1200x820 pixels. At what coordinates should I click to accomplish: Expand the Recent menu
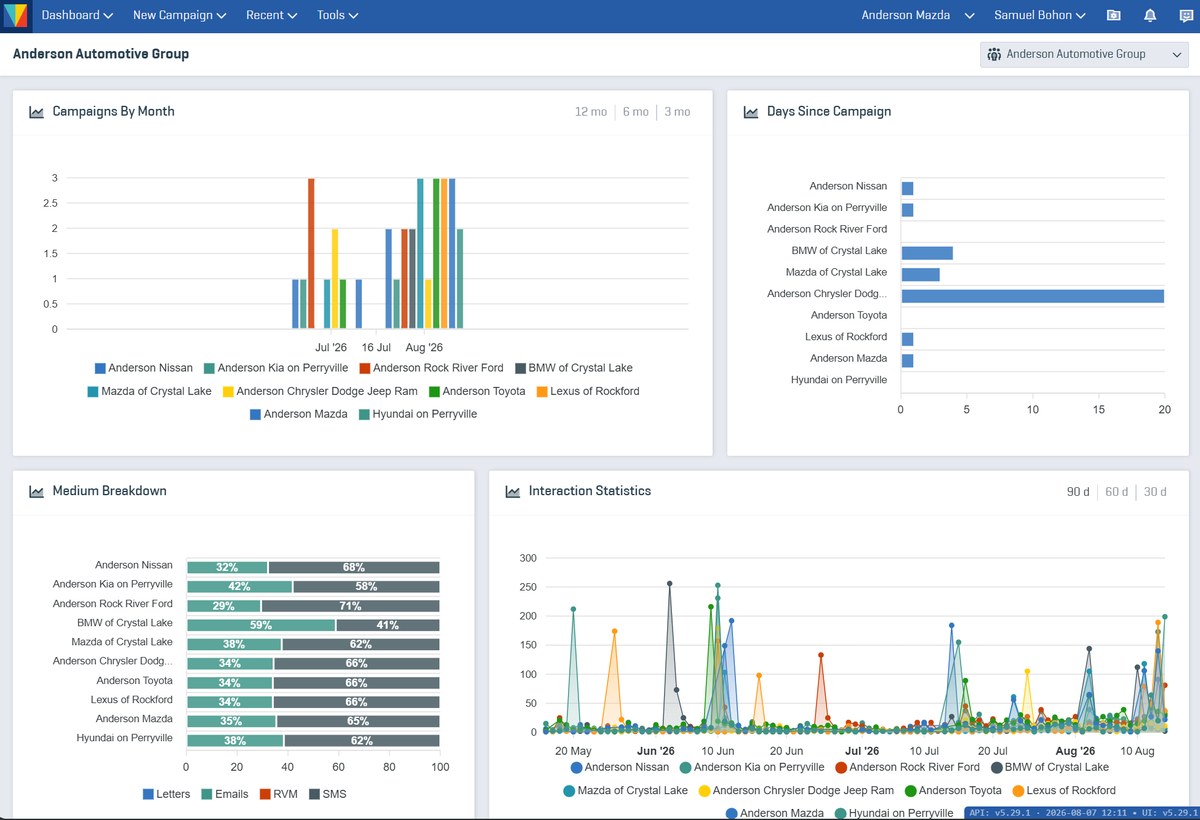[272, 15]
